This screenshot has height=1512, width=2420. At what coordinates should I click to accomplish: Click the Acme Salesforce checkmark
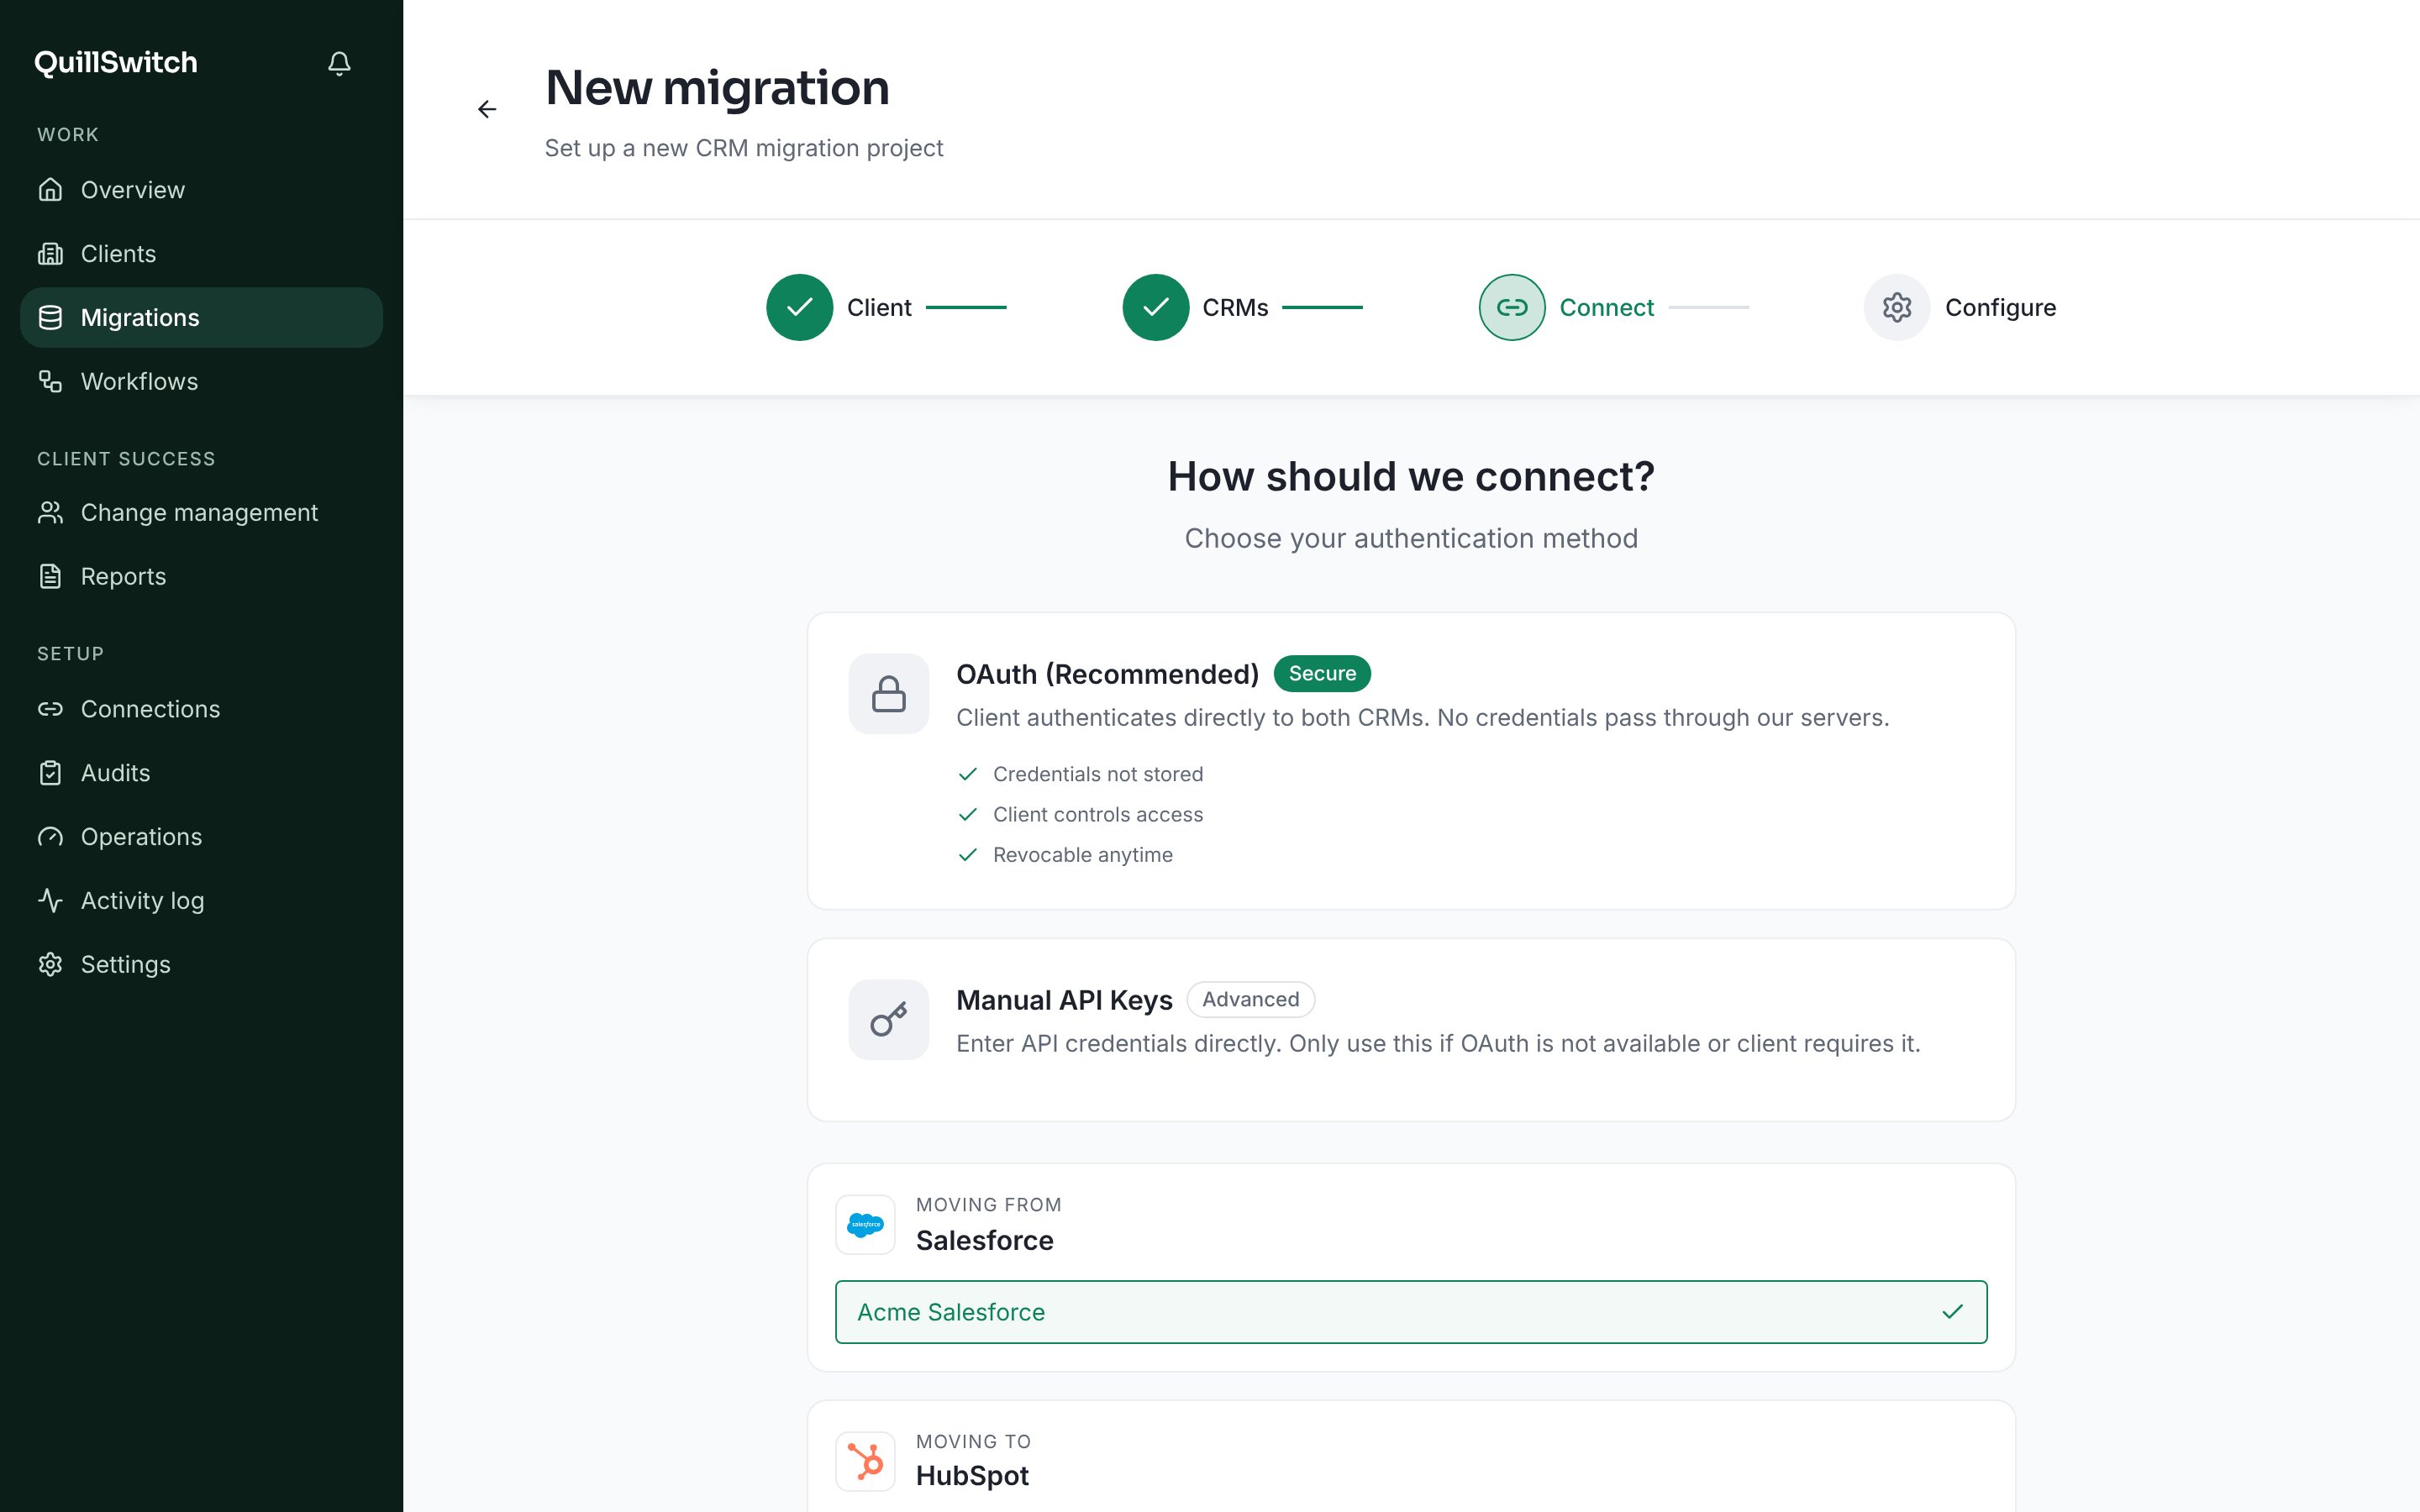coord(1952,1312)
